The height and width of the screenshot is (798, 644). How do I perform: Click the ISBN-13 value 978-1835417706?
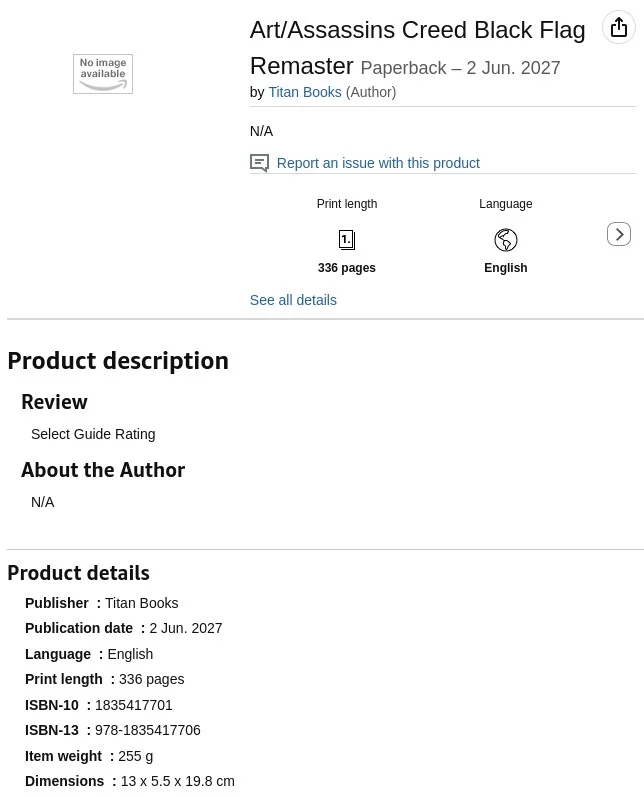(x=148, y=730)
